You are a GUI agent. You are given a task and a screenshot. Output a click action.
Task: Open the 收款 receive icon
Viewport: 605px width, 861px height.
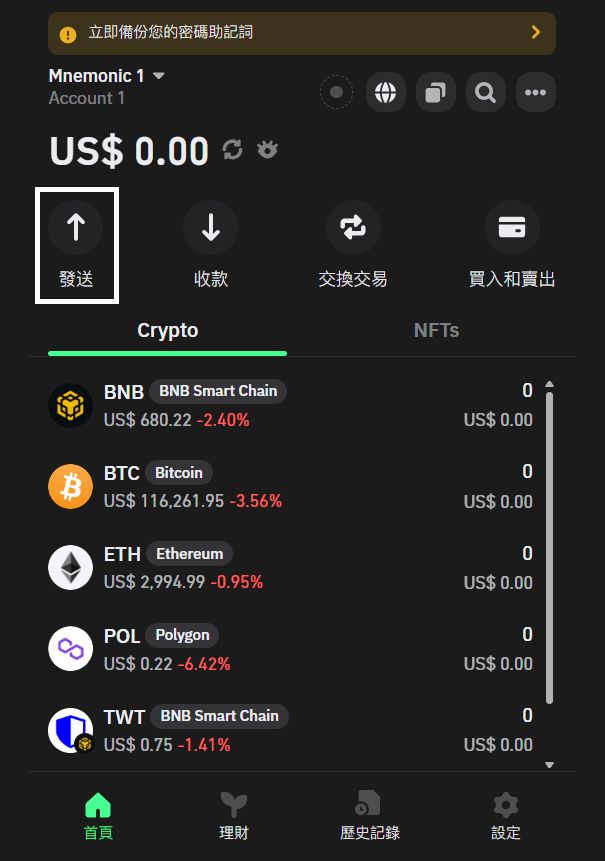(211, 227)
